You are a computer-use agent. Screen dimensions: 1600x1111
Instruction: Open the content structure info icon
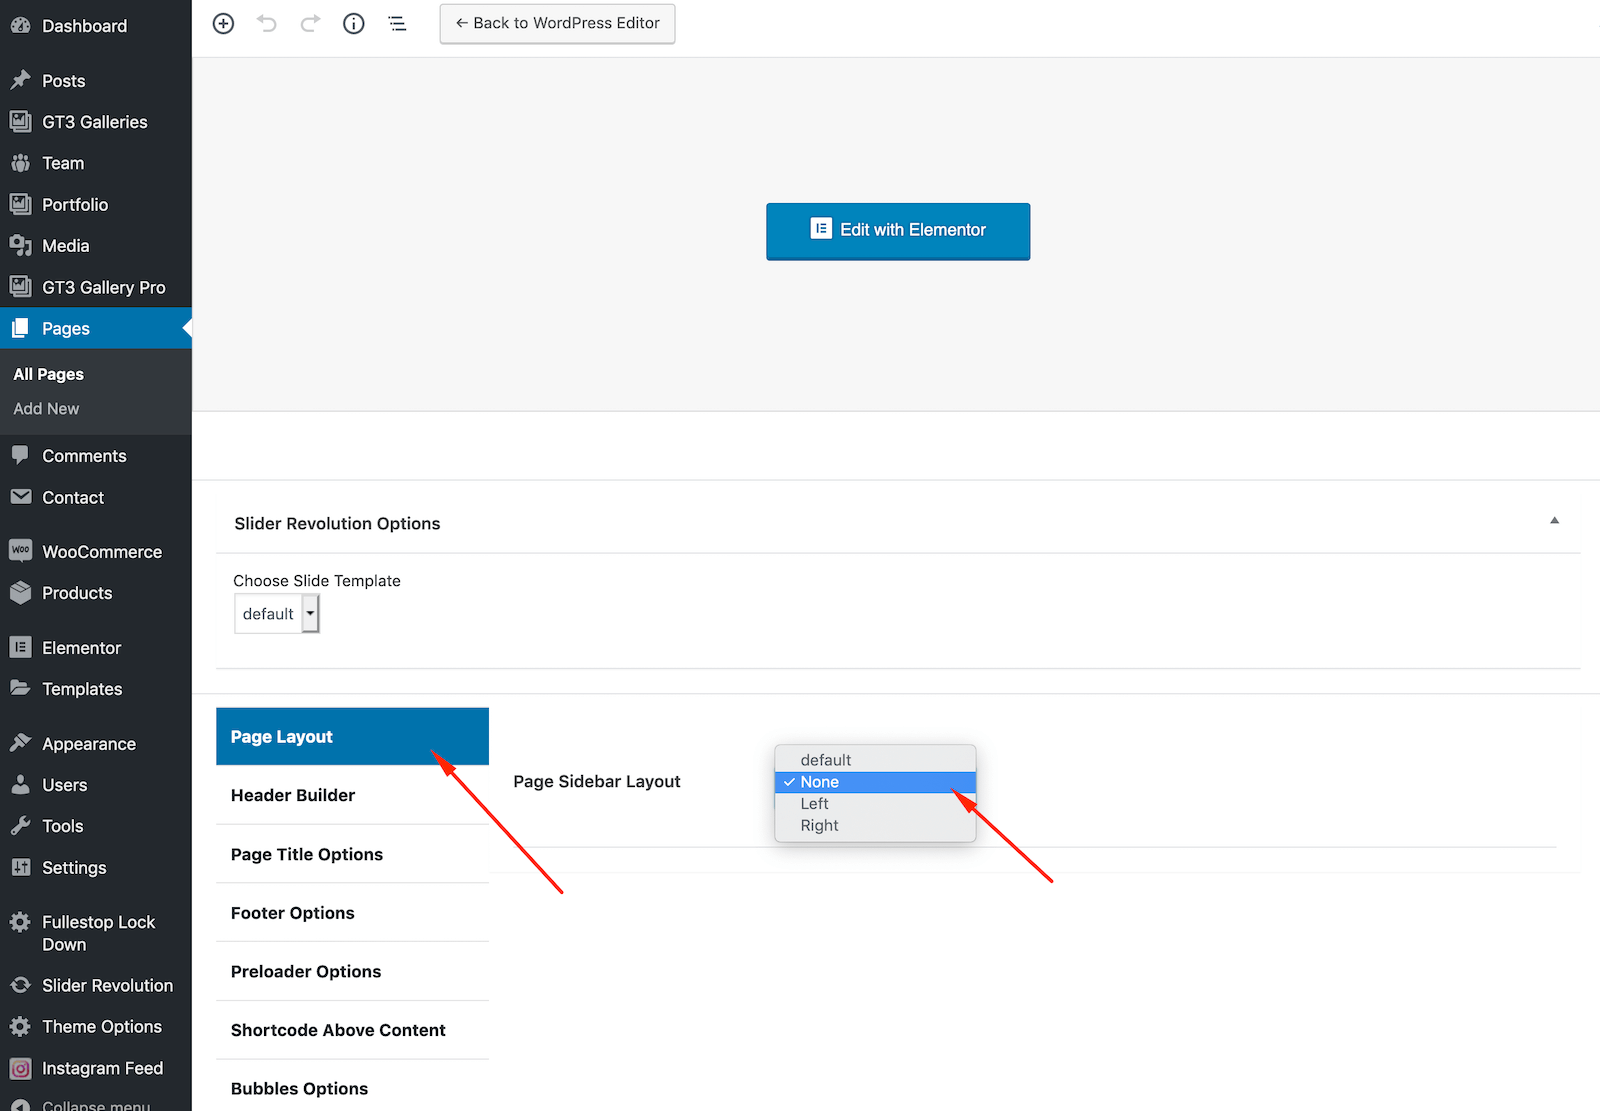pyautogui.click(x=354, y=23)
